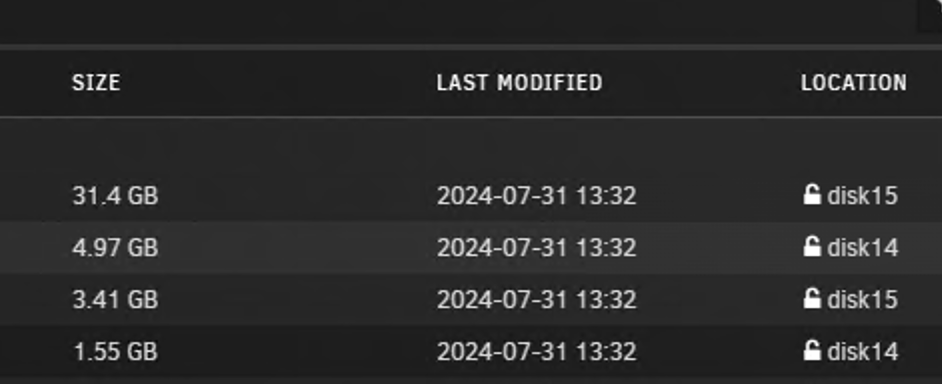Click the open lock icon in the 1.55 GB row
942x384 pixels.
coord(812,350)
